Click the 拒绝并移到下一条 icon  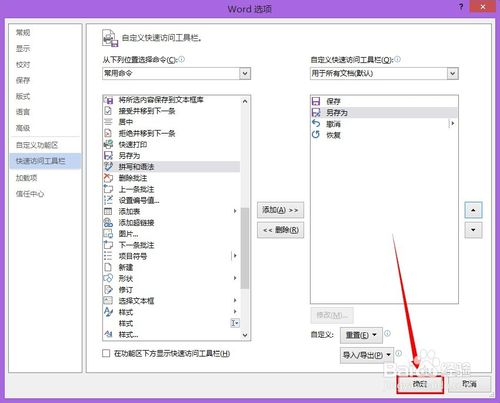click(108, 133)
